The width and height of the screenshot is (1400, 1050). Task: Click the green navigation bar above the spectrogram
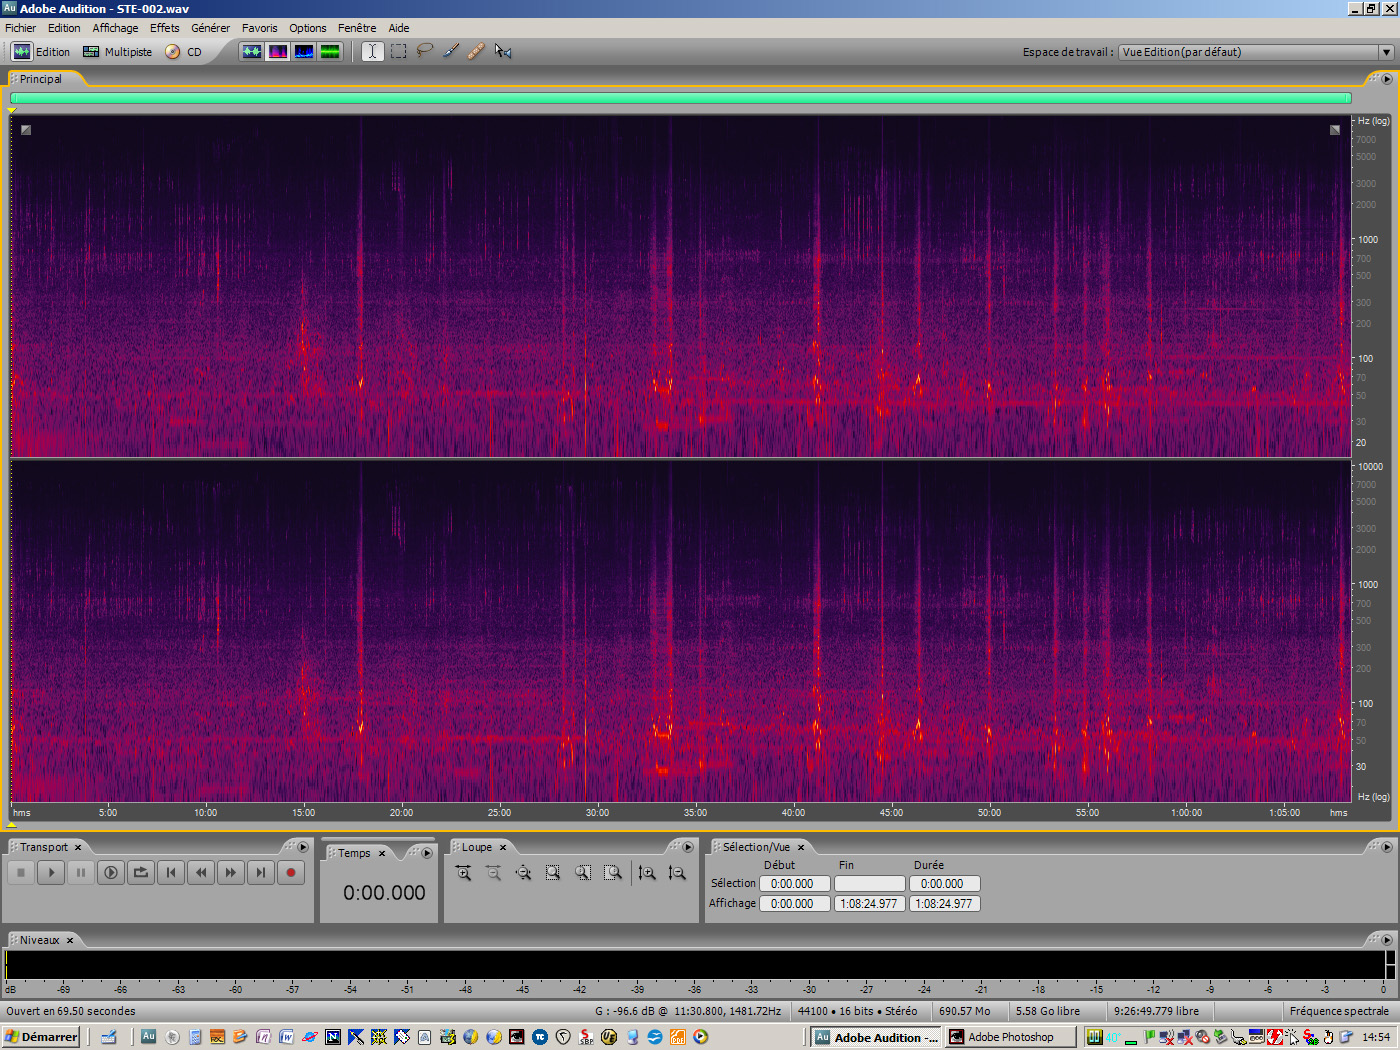point(680,98)
